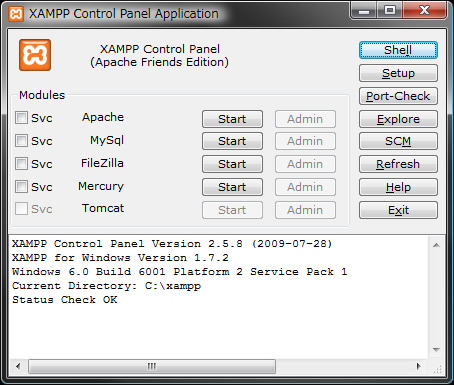Open the Mercury Admin button

305,187
